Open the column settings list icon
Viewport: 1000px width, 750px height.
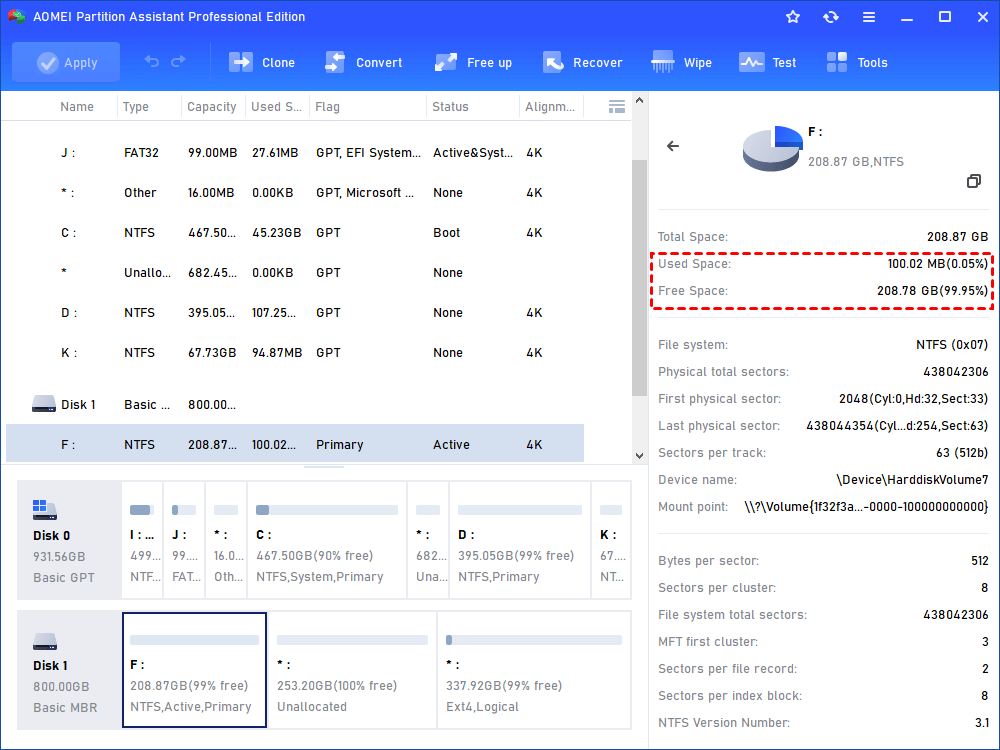pos(617,107)
